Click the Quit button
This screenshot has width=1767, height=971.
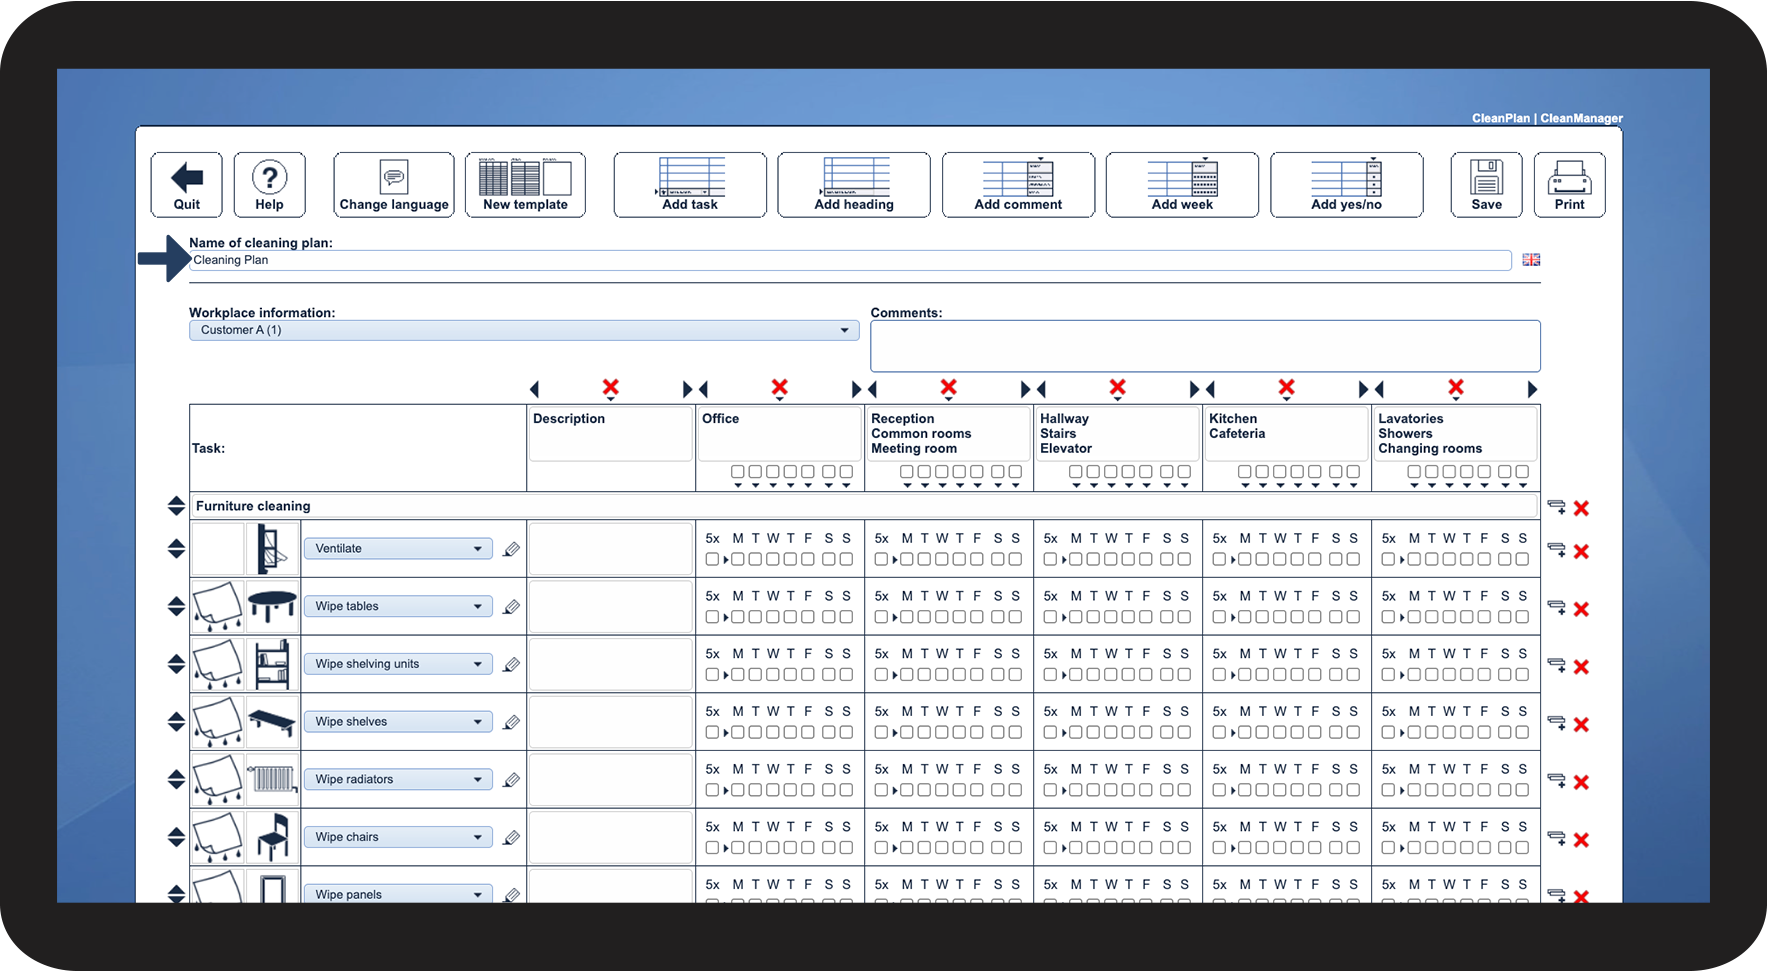point(187,185)
